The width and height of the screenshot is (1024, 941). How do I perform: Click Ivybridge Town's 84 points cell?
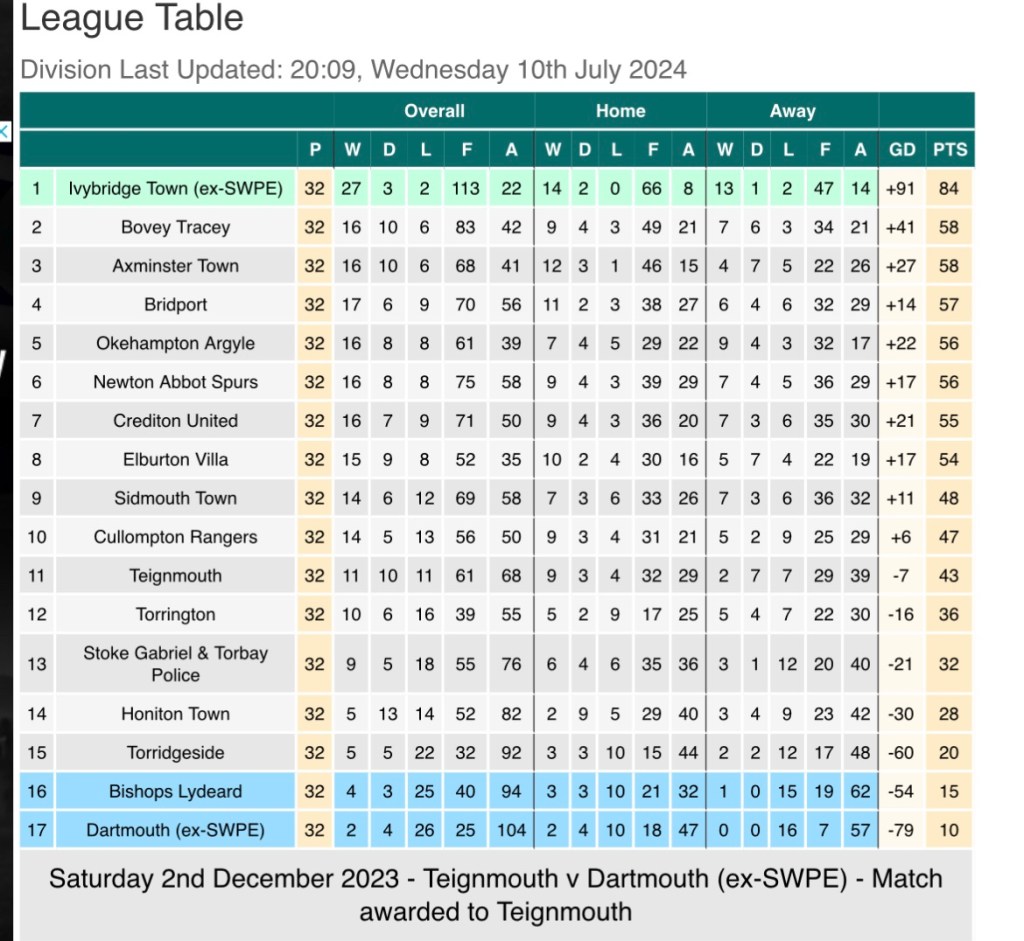click(949, 188)
